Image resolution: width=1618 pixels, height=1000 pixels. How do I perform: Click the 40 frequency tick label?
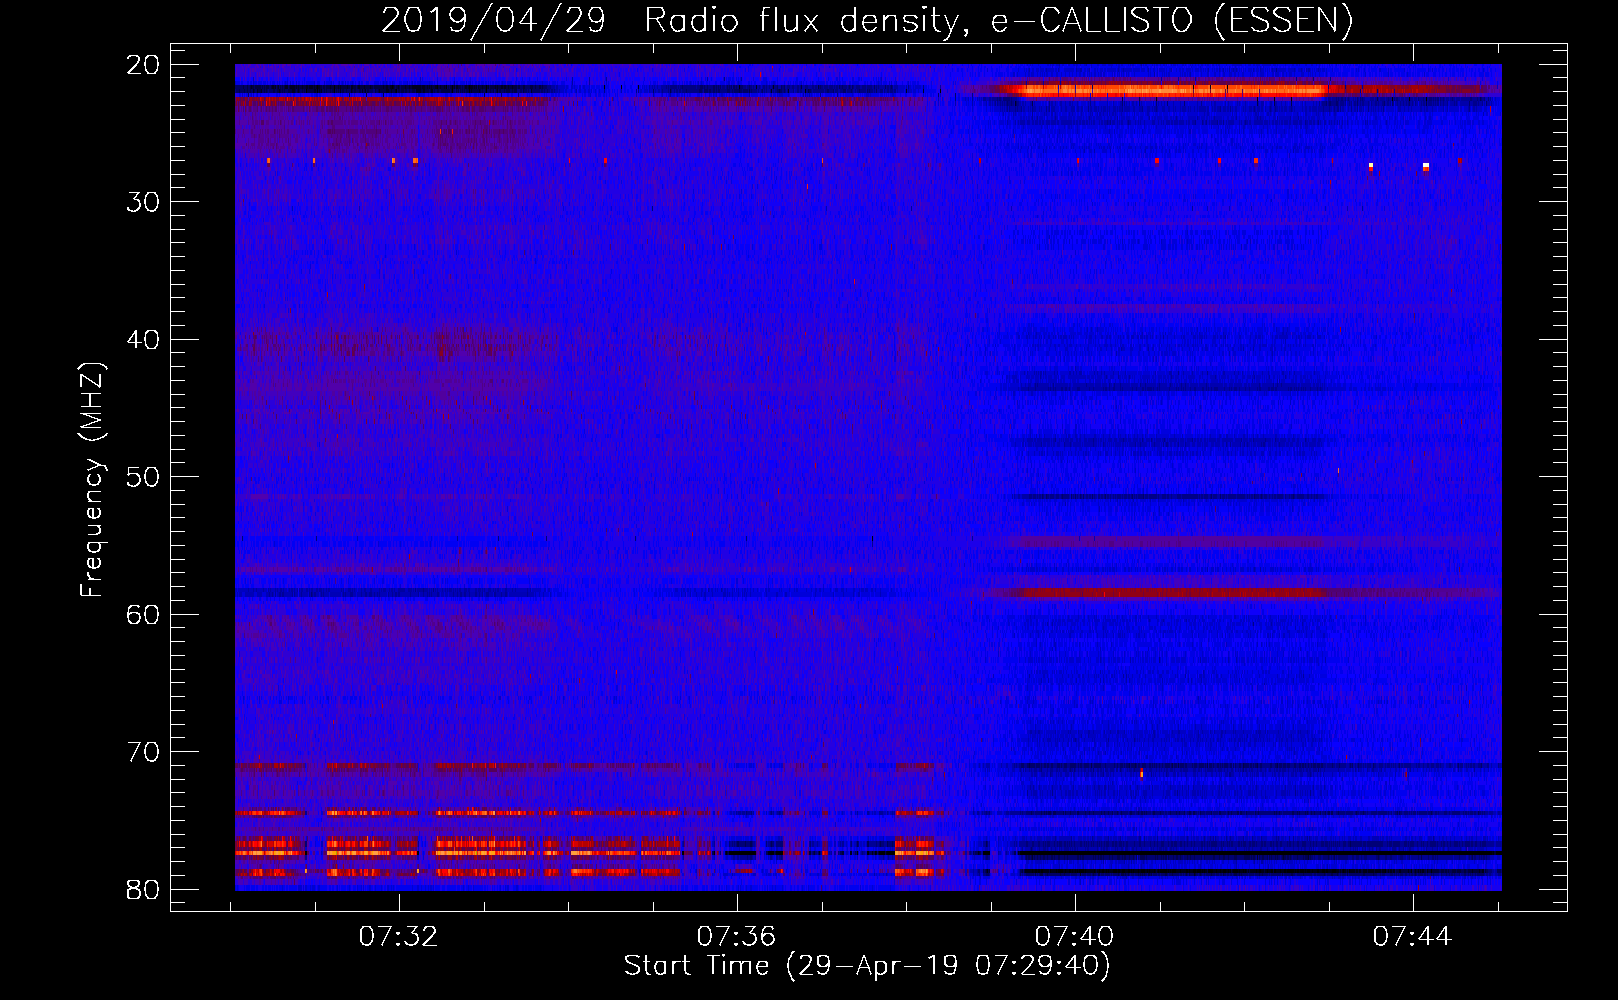click(x=144, y=340)
